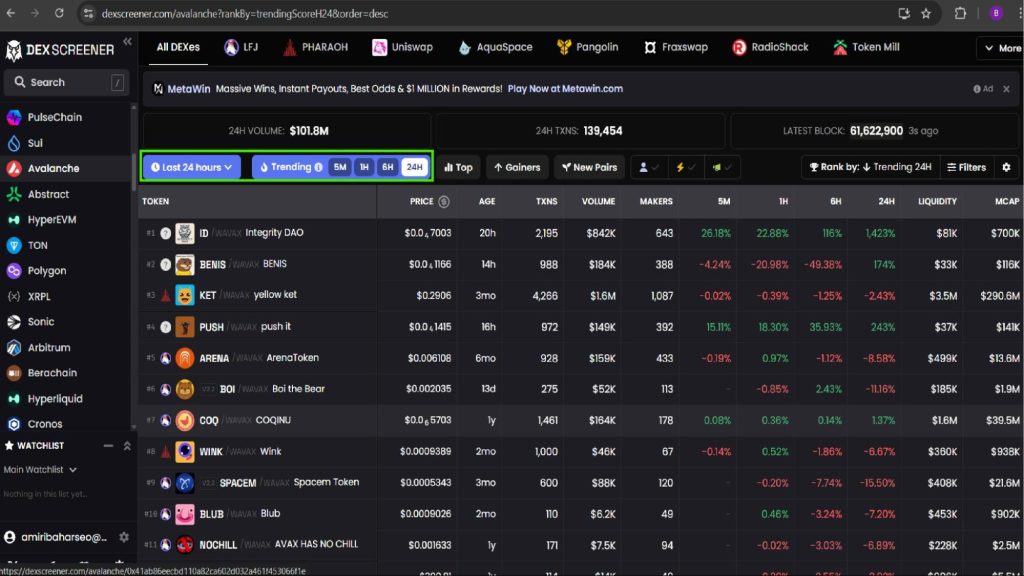Expand the Main Watchlist dropdown
Viewport: 1024px width, 576px height.
(40, 470)
